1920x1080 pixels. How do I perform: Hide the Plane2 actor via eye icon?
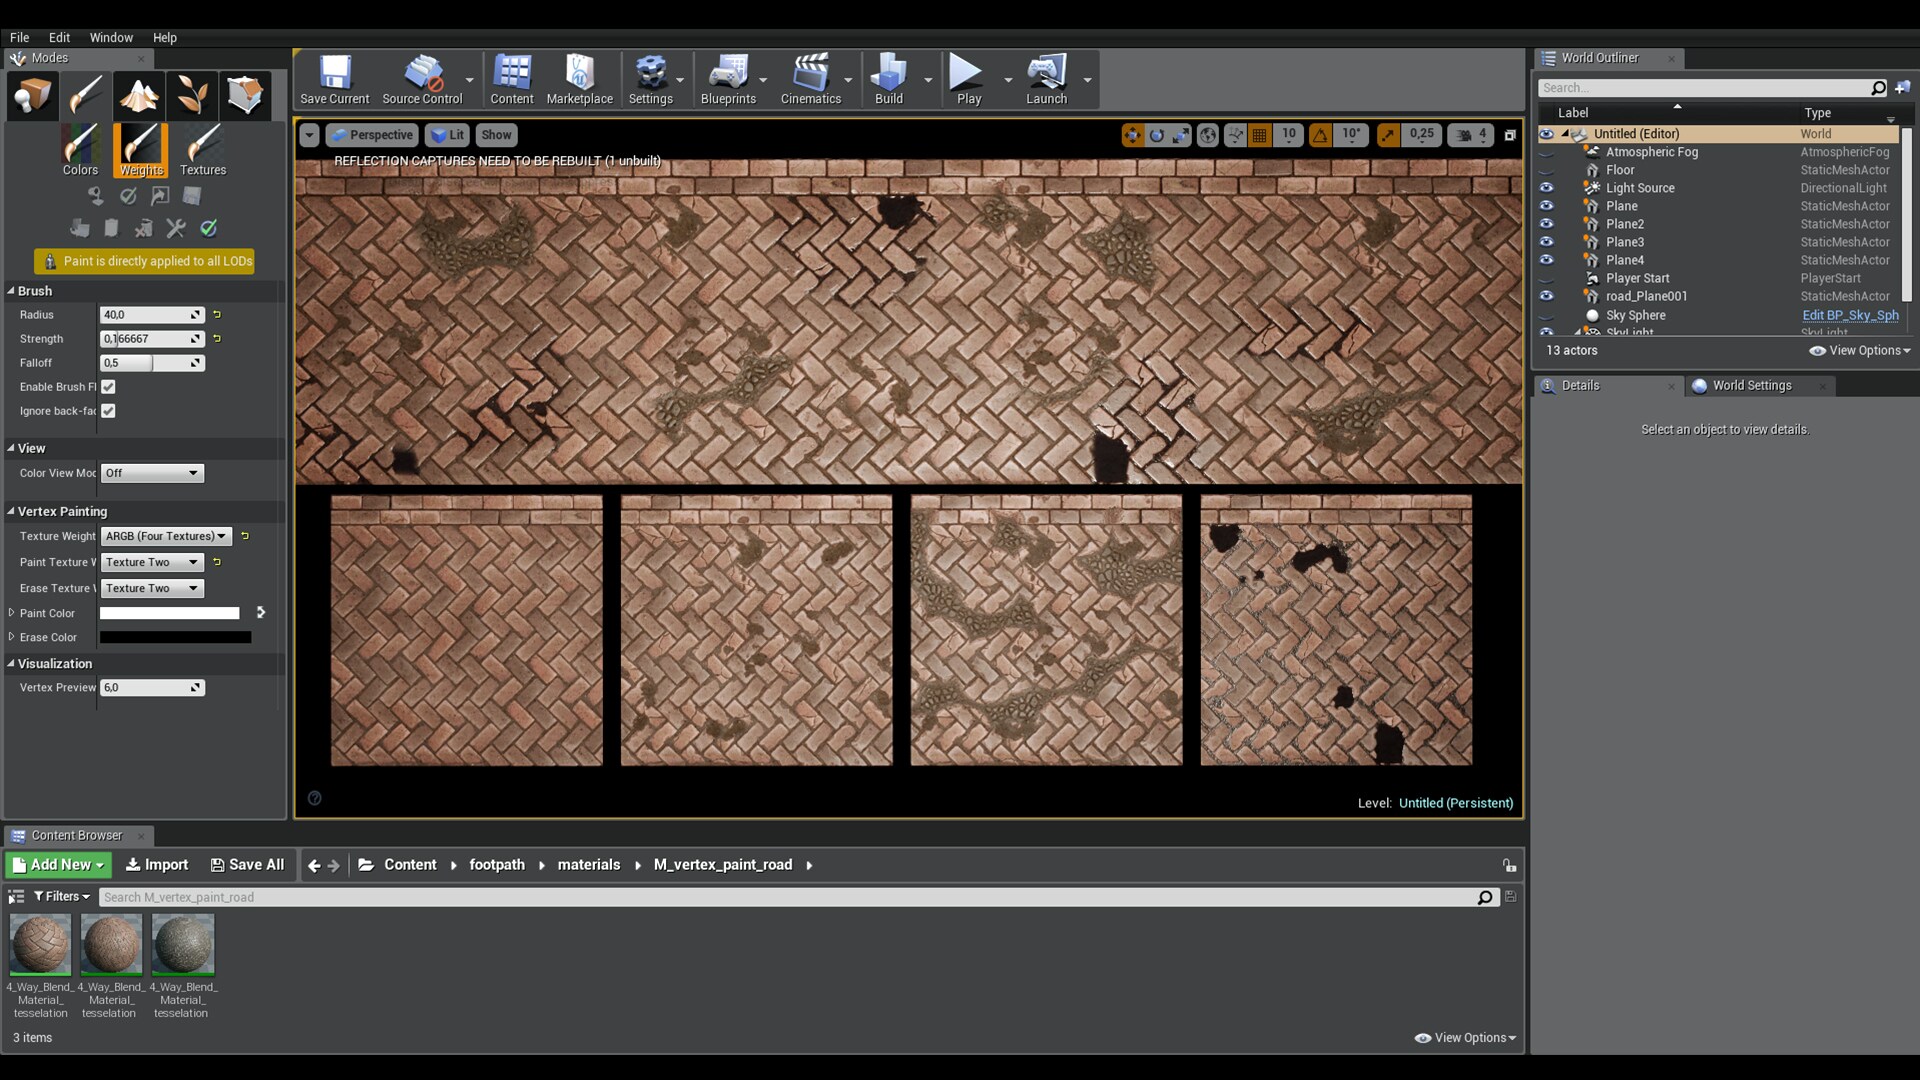click(x=1546, y=224)
